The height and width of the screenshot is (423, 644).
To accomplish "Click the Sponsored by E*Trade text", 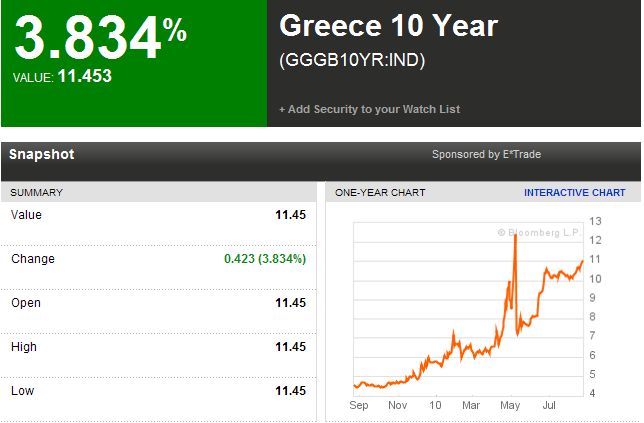I will pyautogui.click(x=486, y=154).
